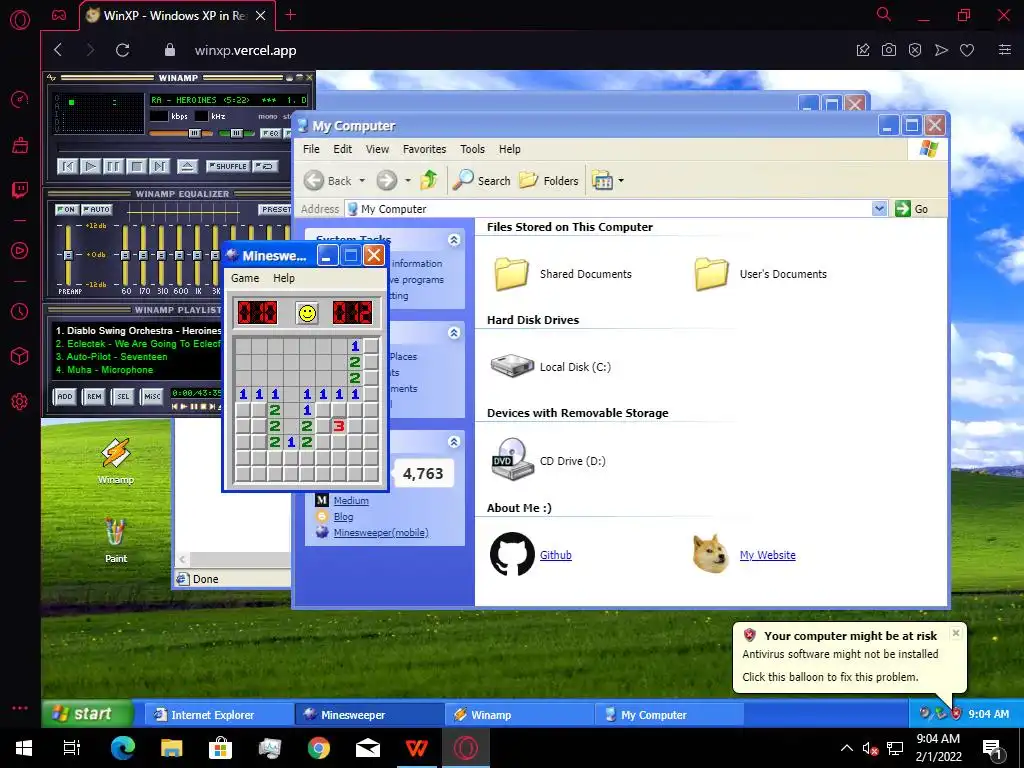1024x768 pixels.
Task: Open the My Computer window's Help menu
Action: click(509, 149)
